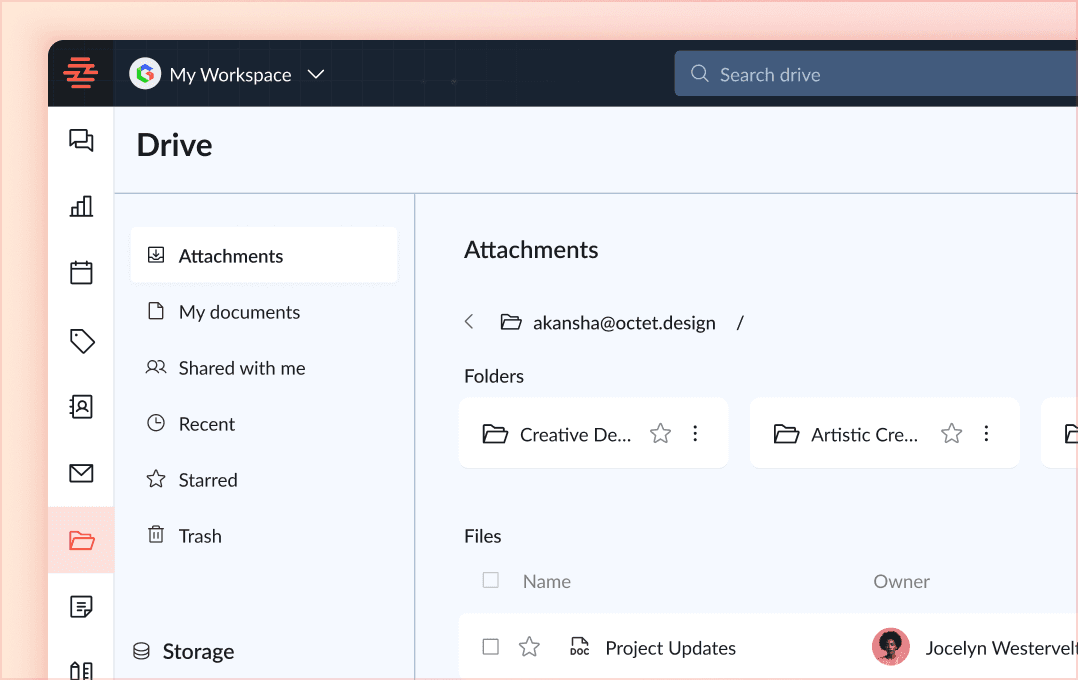Open the Artistic Cre... folder card

(884, 433)
